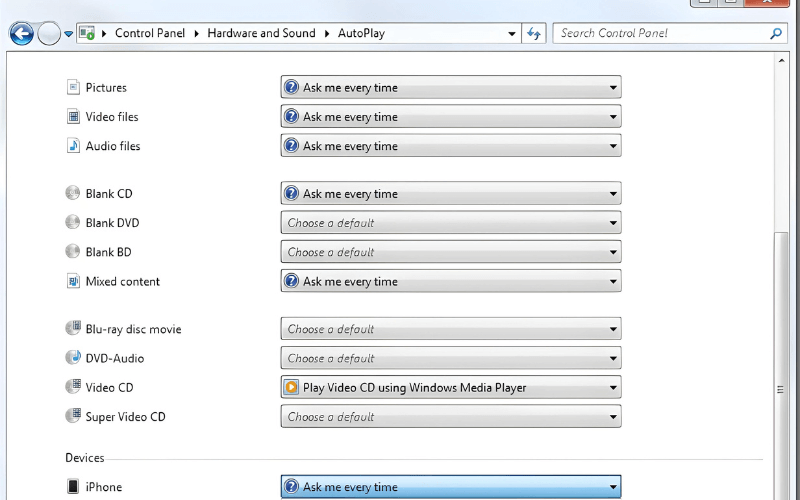The height and width of the screenshot is (500, 800).
Task: Open the Video CD action dropdown
Action: pos(450,388)
